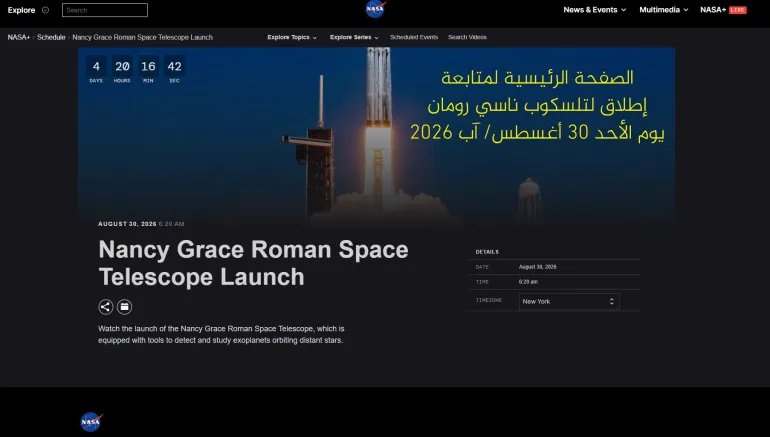The image size is (770, 437).
Task: Click the countdown SEC value
Action: click(174, 66)
